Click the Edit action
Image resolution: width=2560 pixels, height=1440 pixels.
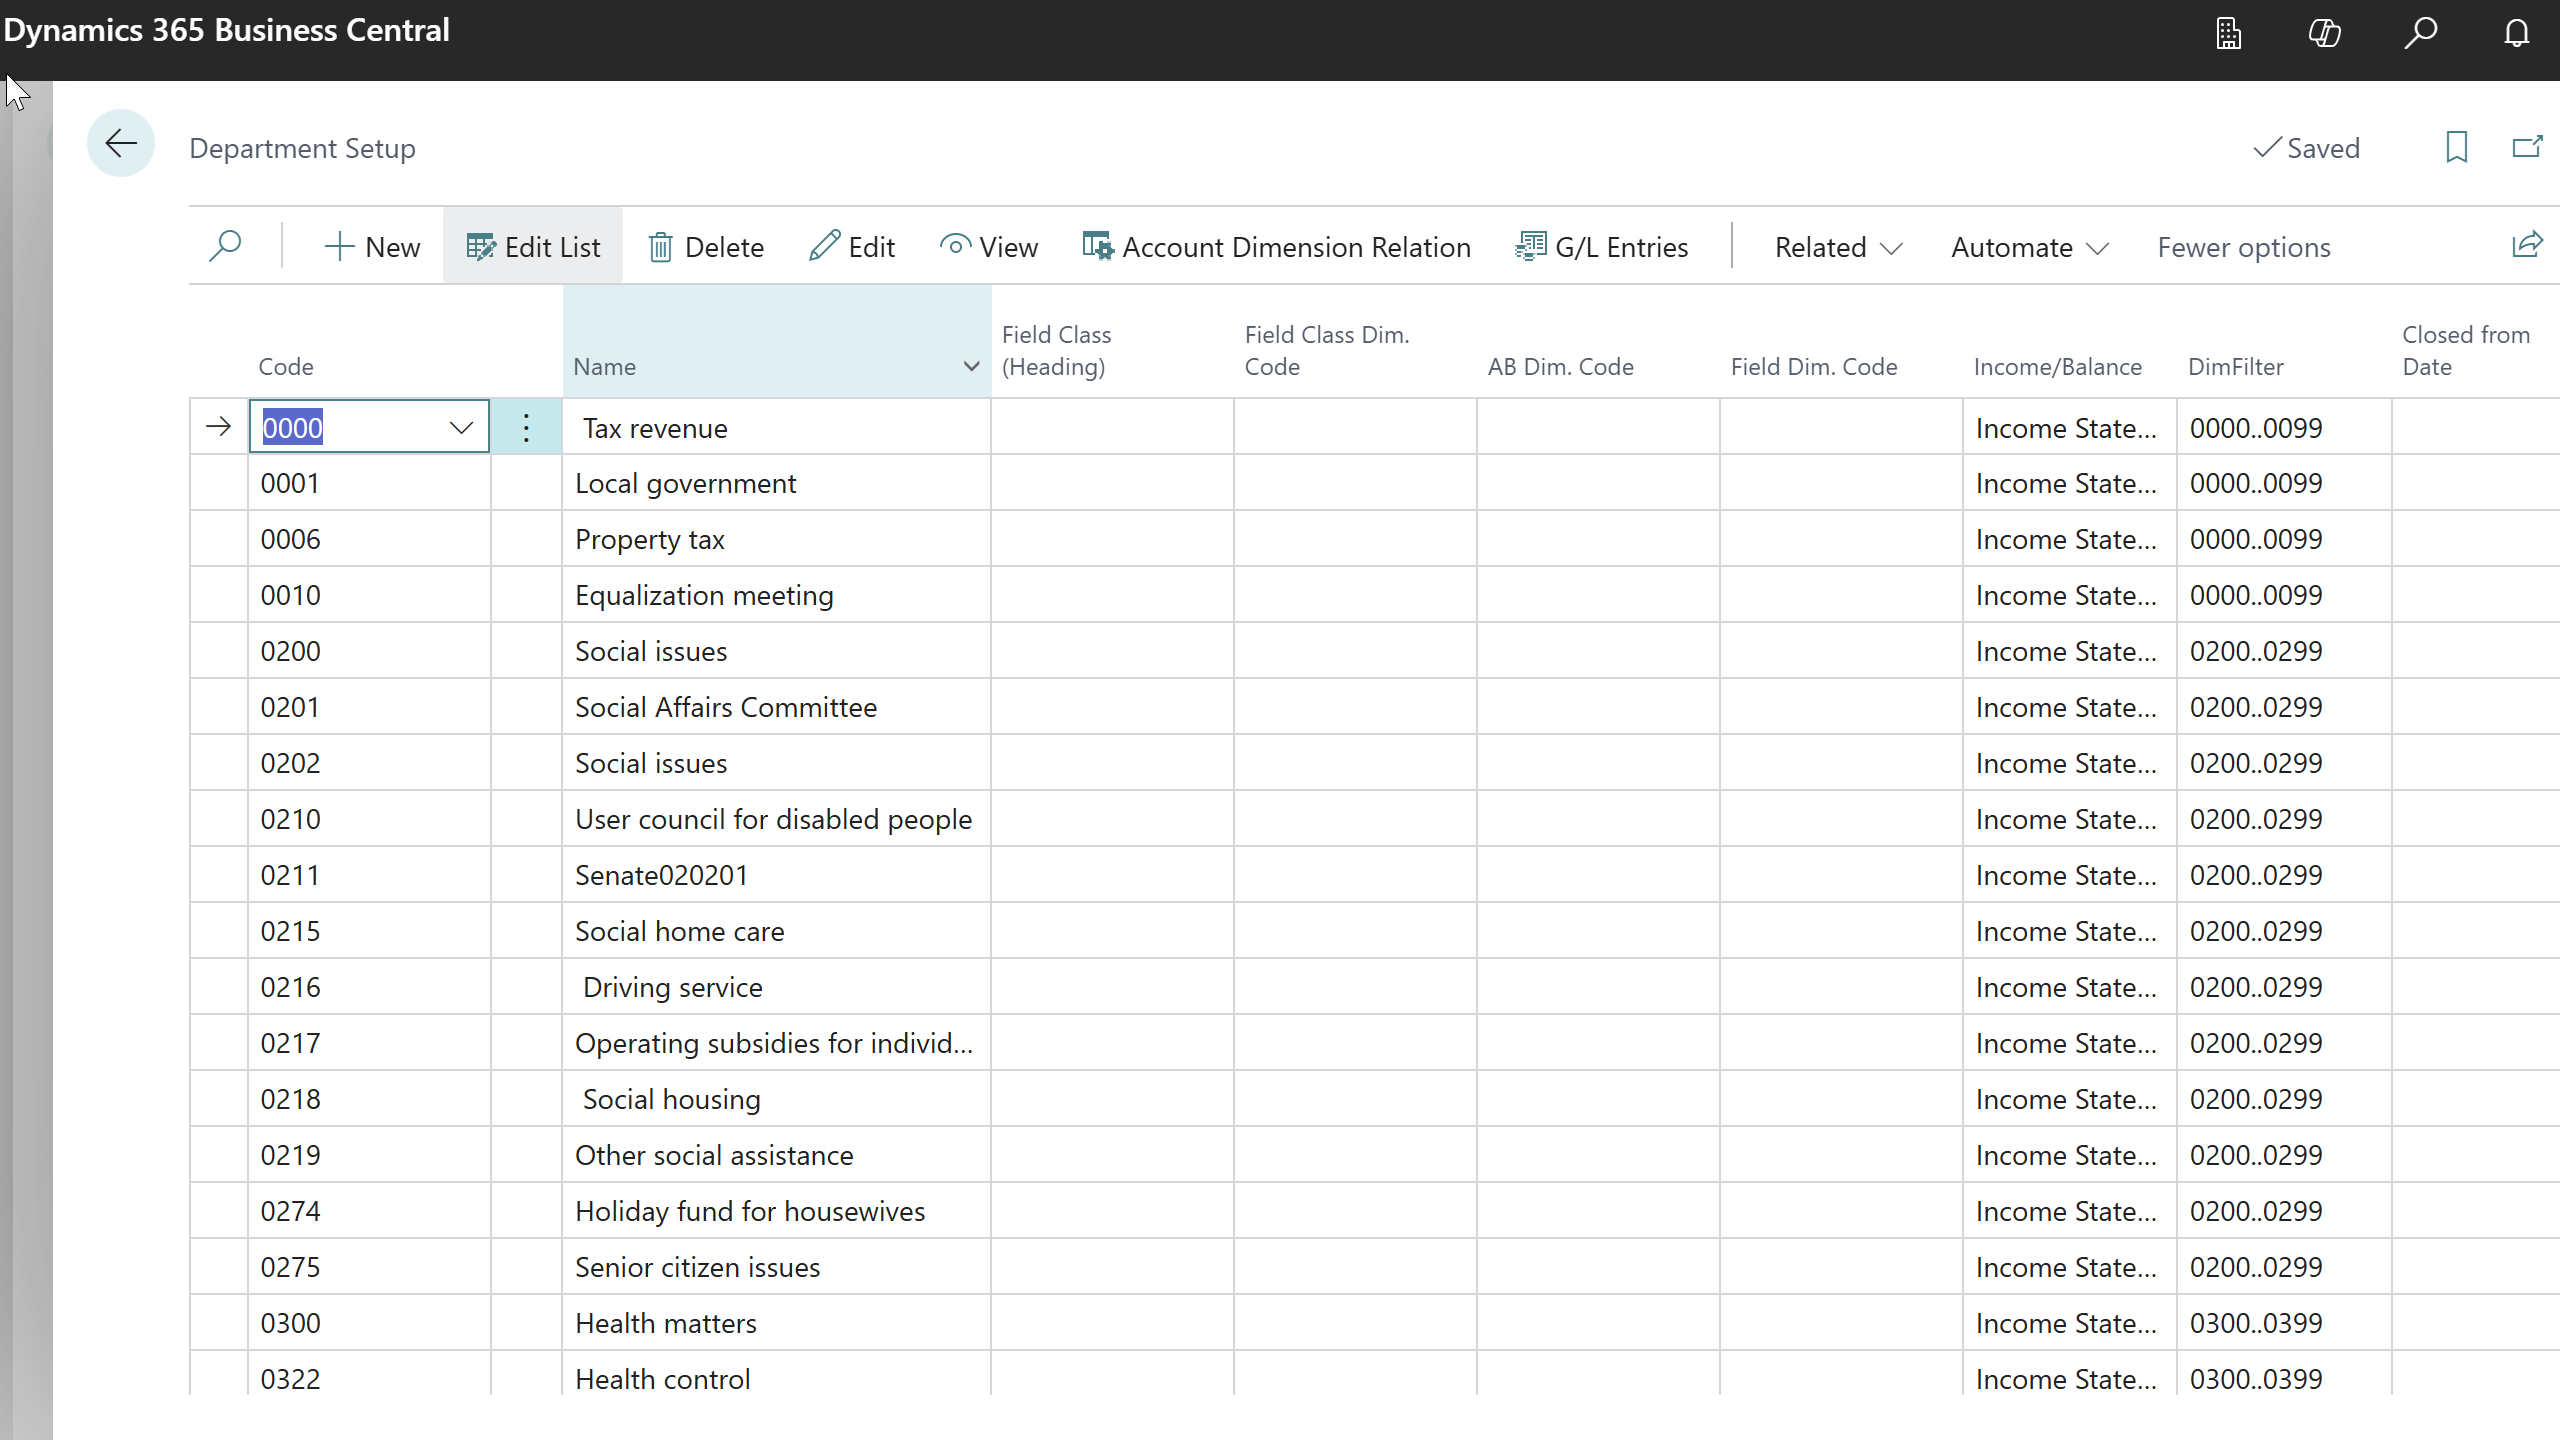click(852, 247)
